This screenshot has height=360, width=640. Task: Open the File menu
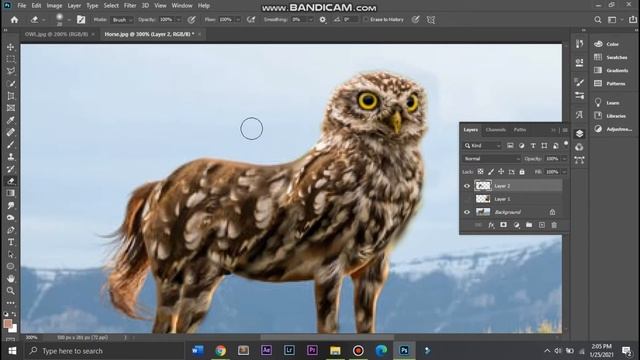tap(22, 6)
